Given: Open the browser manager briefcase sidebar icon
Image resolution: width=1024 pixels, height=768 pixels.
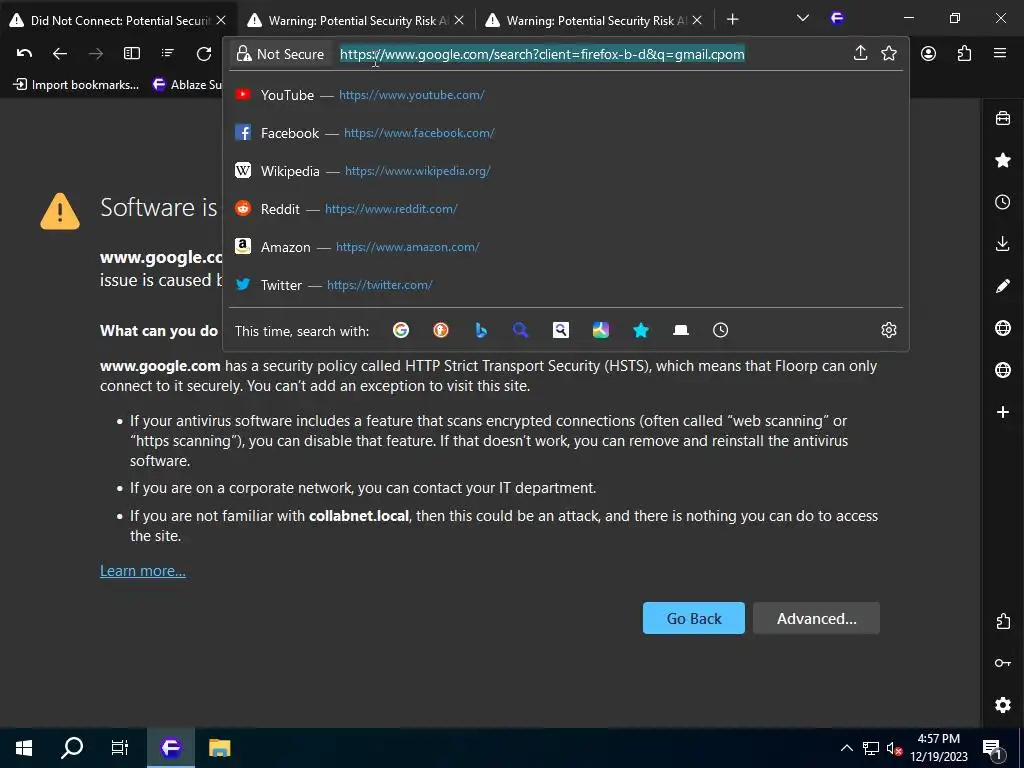Looking at the screenshot, I should coord(1002,119).
